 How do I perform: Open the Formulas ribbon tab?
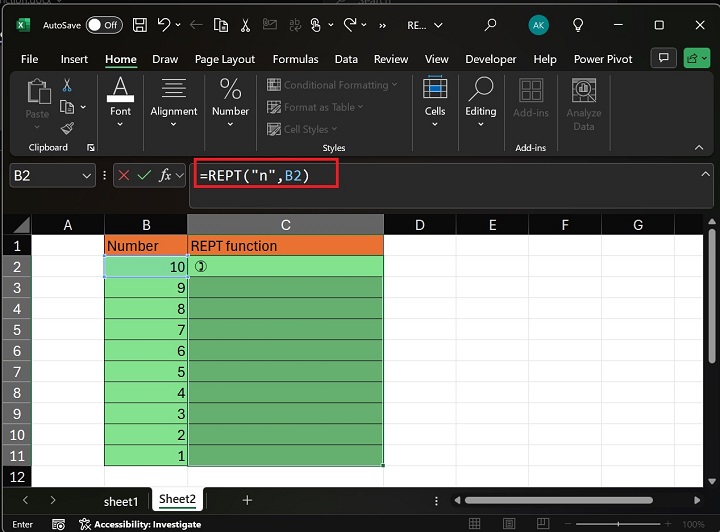[x=295, y=59]
